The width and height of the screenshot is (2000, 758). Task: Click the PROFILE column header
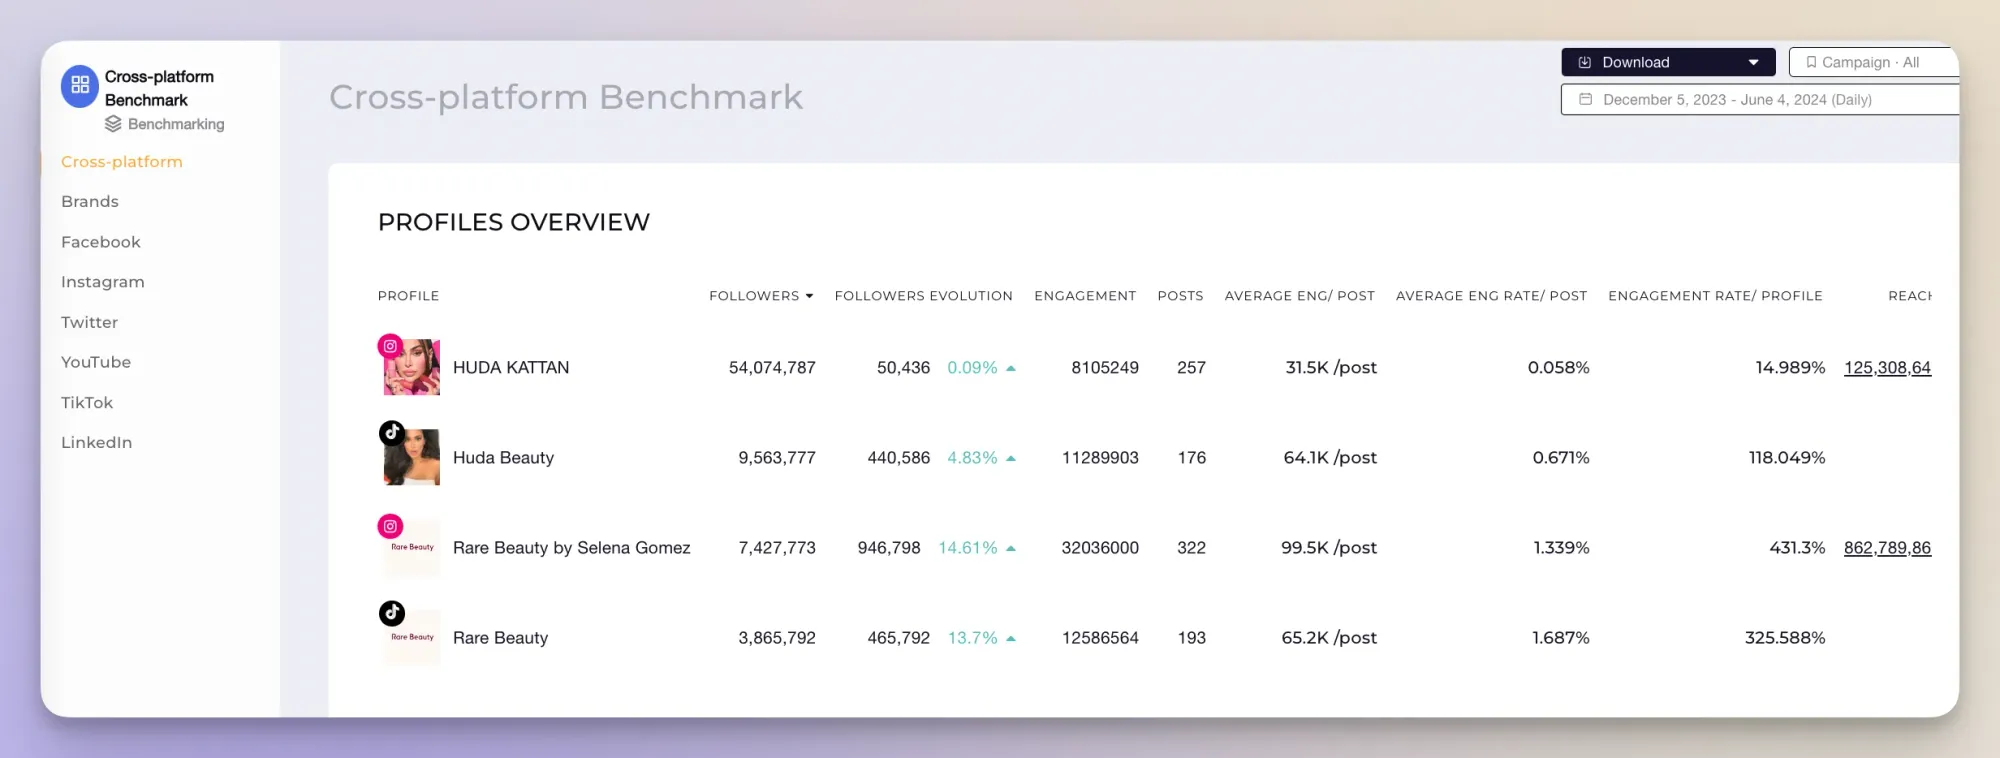click(408, 296)
